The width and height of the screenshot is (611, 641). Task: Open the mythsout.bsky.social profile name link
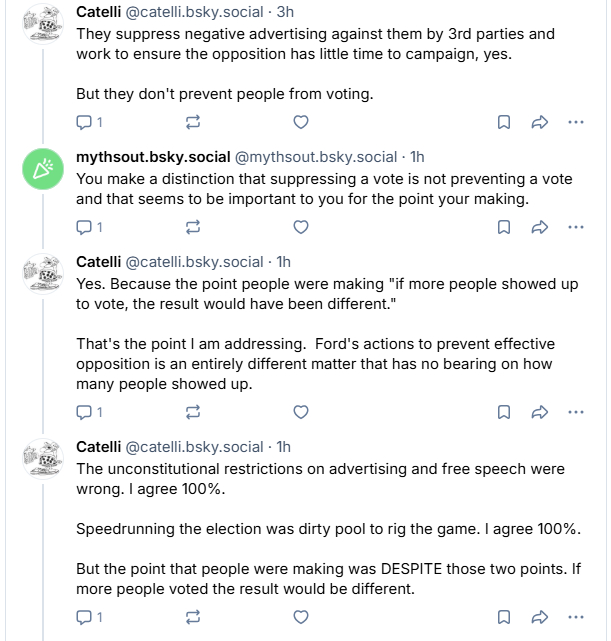(x=152, y=157)
